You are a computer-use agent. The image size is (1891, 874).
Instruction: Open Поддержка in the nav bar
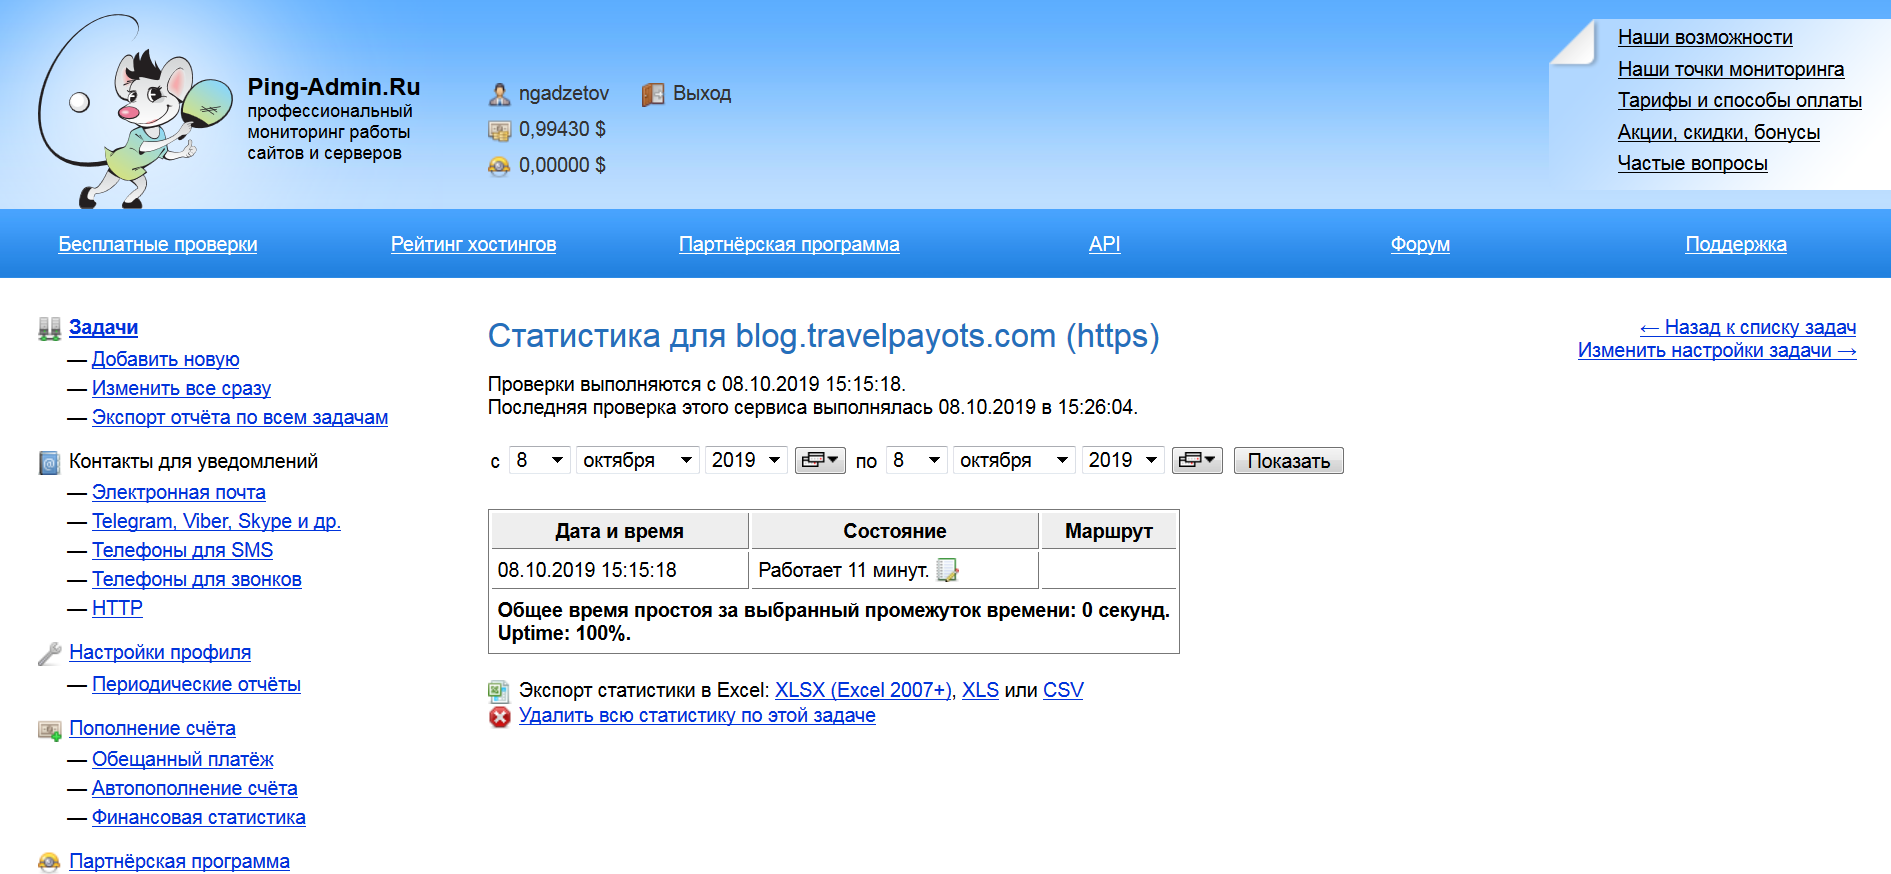1736,244
